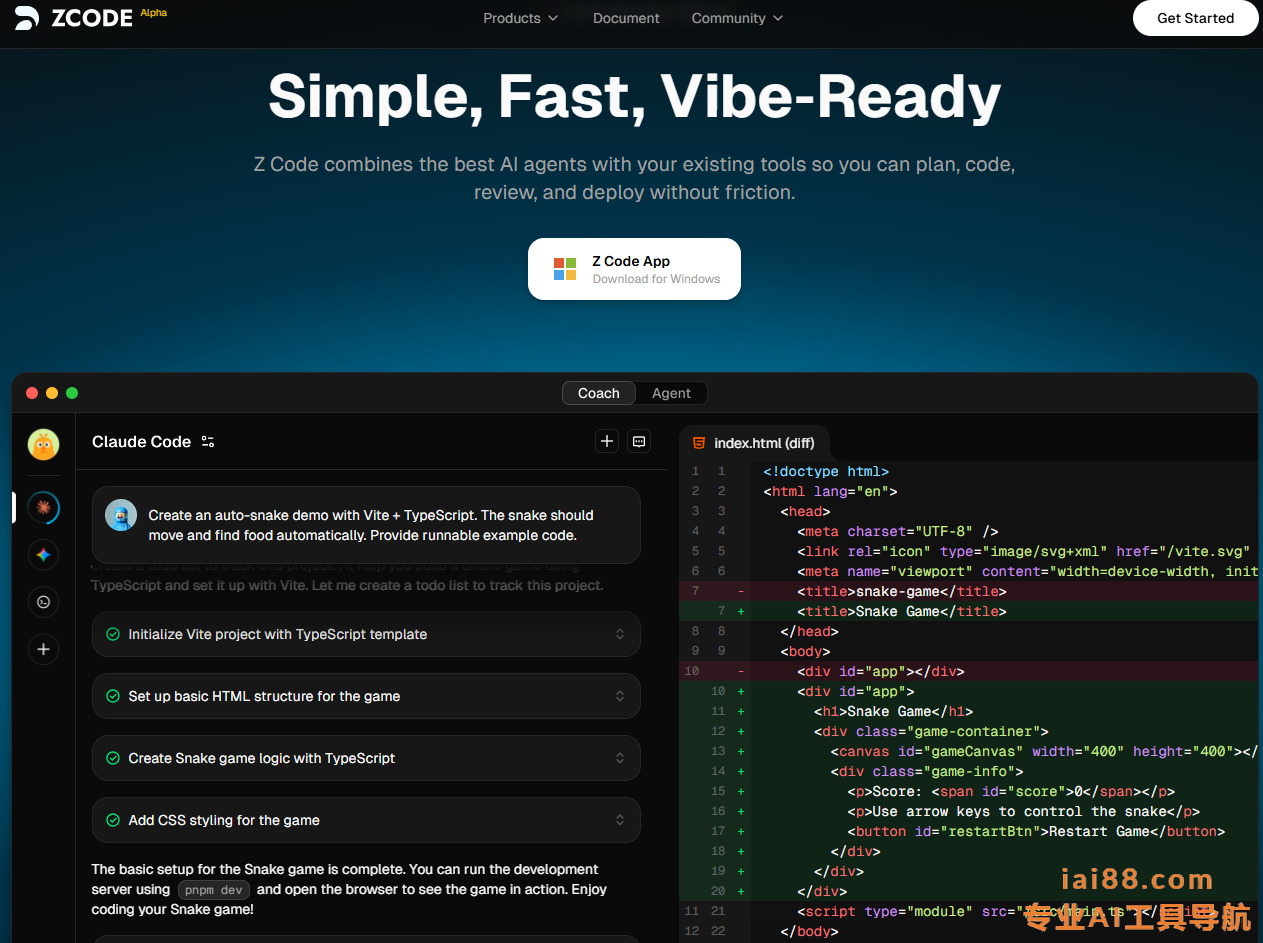Toggle checkmark on Add CSS styling task
Image resolution: width=1263 pixels, height=943 pixels.
click(x=113, y=820)
